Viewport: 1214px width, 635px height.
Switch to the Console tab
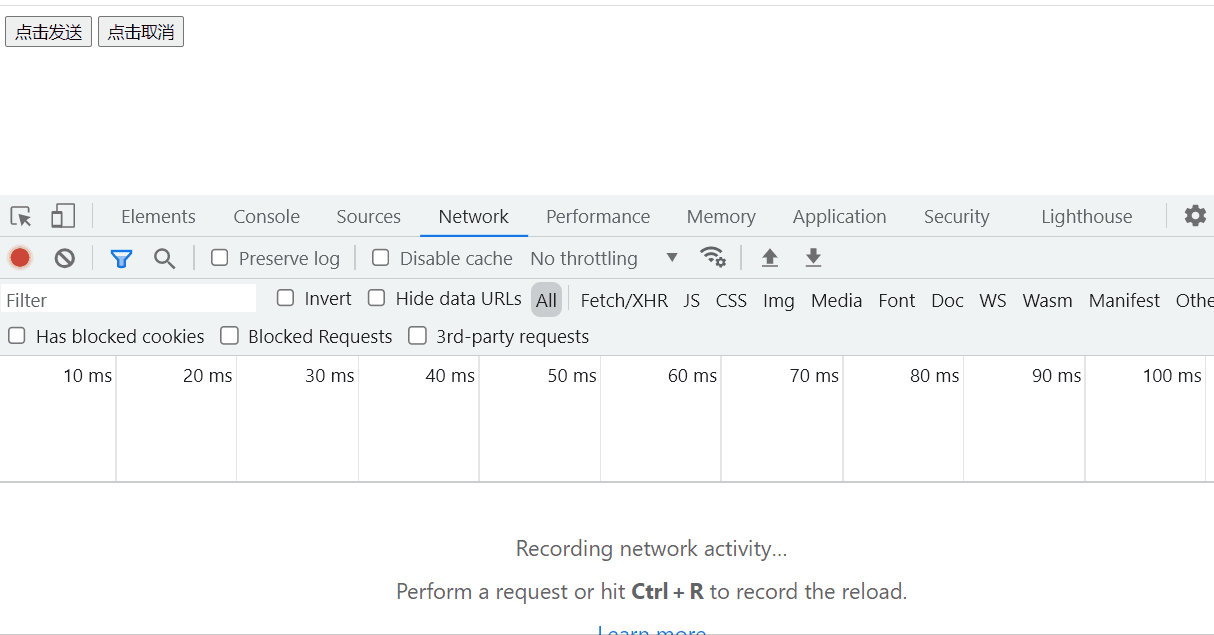click(267, 216)
